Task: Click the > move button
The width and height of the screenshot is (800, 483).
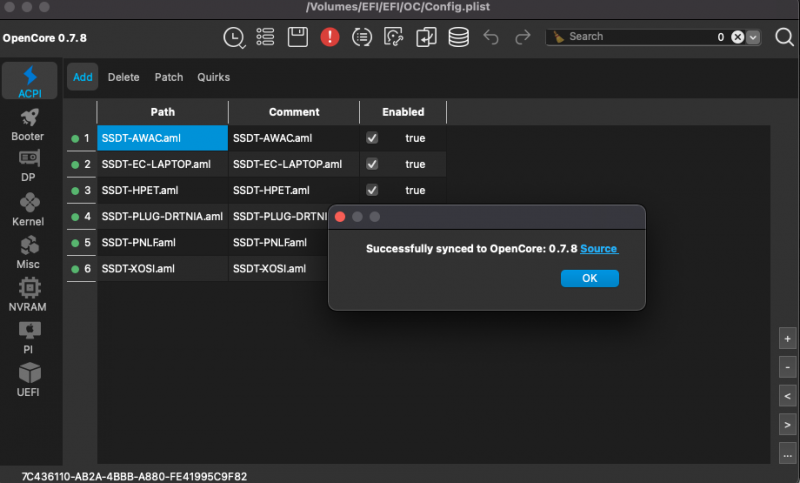Action: tap(787, 424)
